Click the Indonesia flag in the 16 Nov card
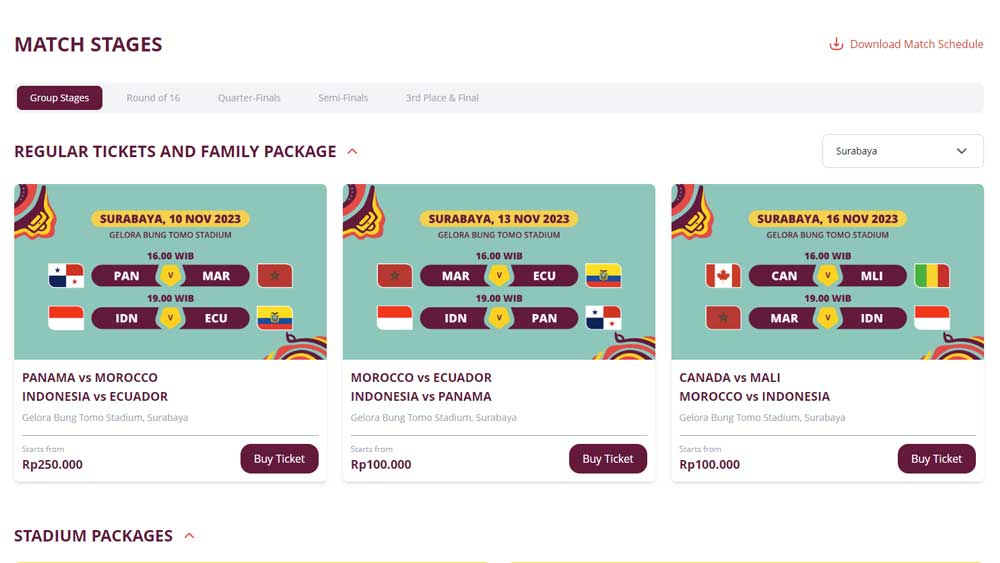This screenshot has height=563, width=1000. pos(932,318)
